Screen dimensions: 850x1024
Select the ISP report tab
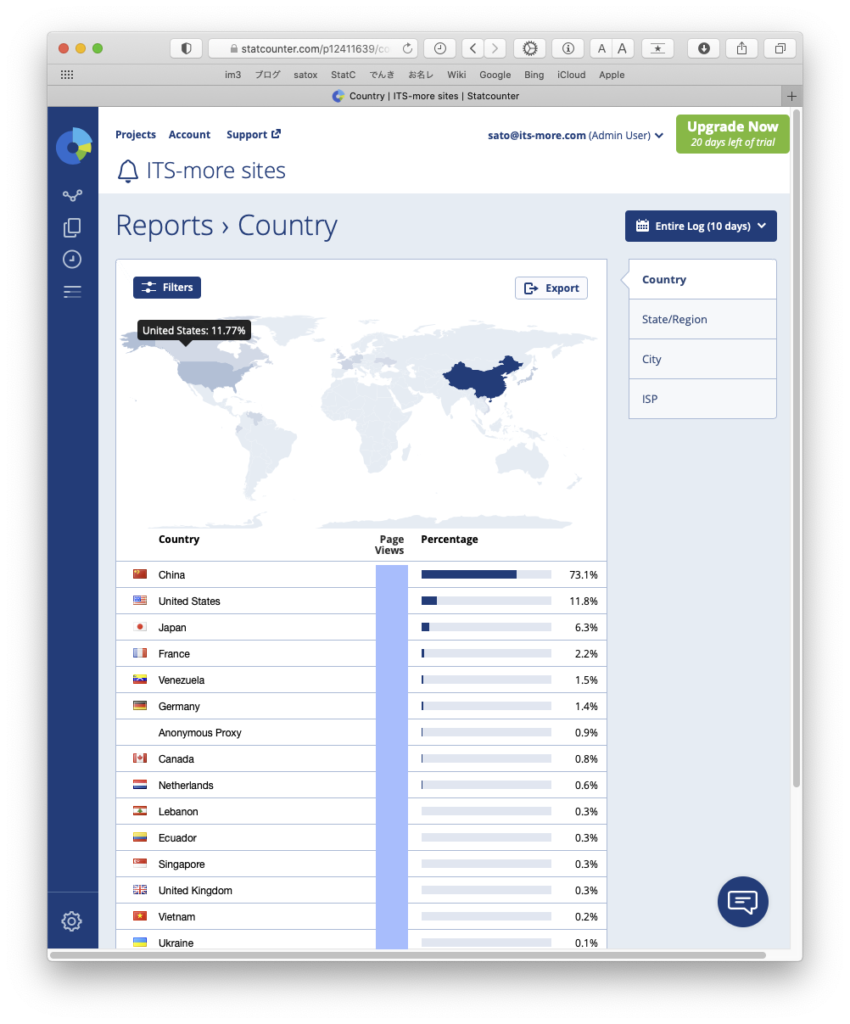pyautogui.click(x=702, y=399)
